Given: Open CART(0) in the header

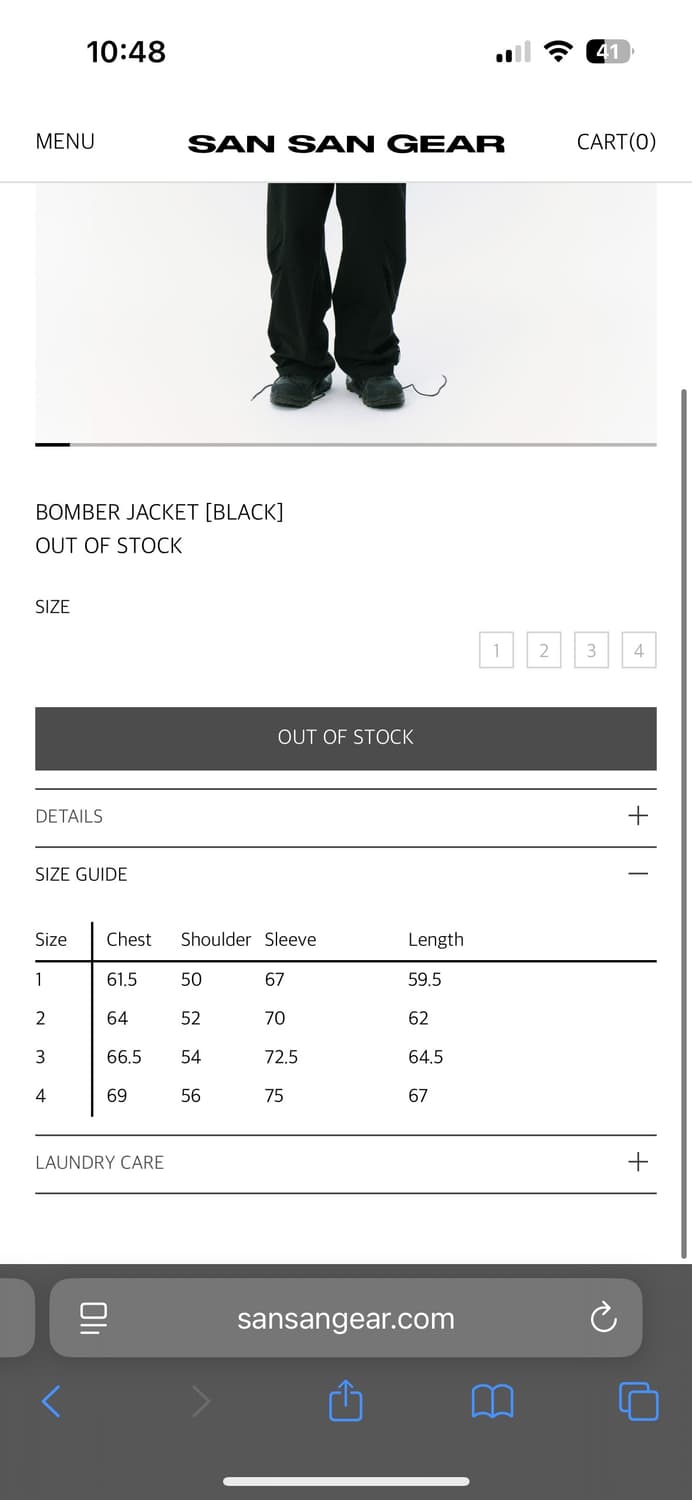Looking at the screenshot, I should (616, 142).
